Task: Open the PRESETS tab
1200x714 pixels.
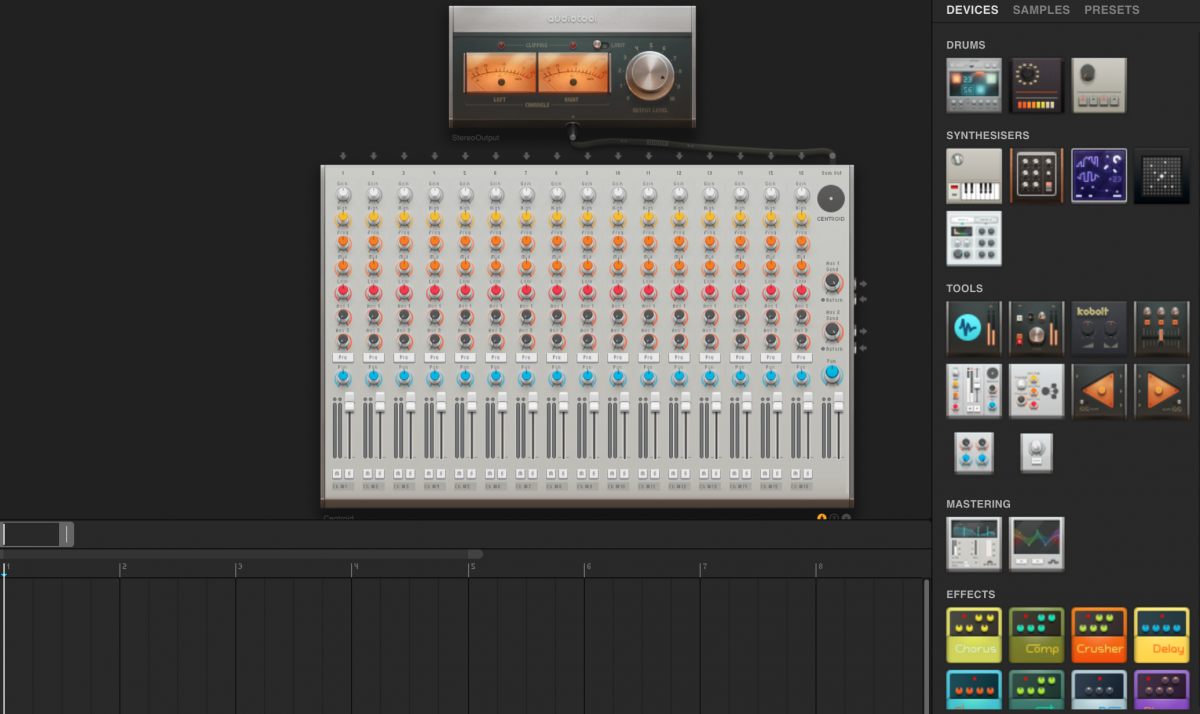Action: [1112, 10]
